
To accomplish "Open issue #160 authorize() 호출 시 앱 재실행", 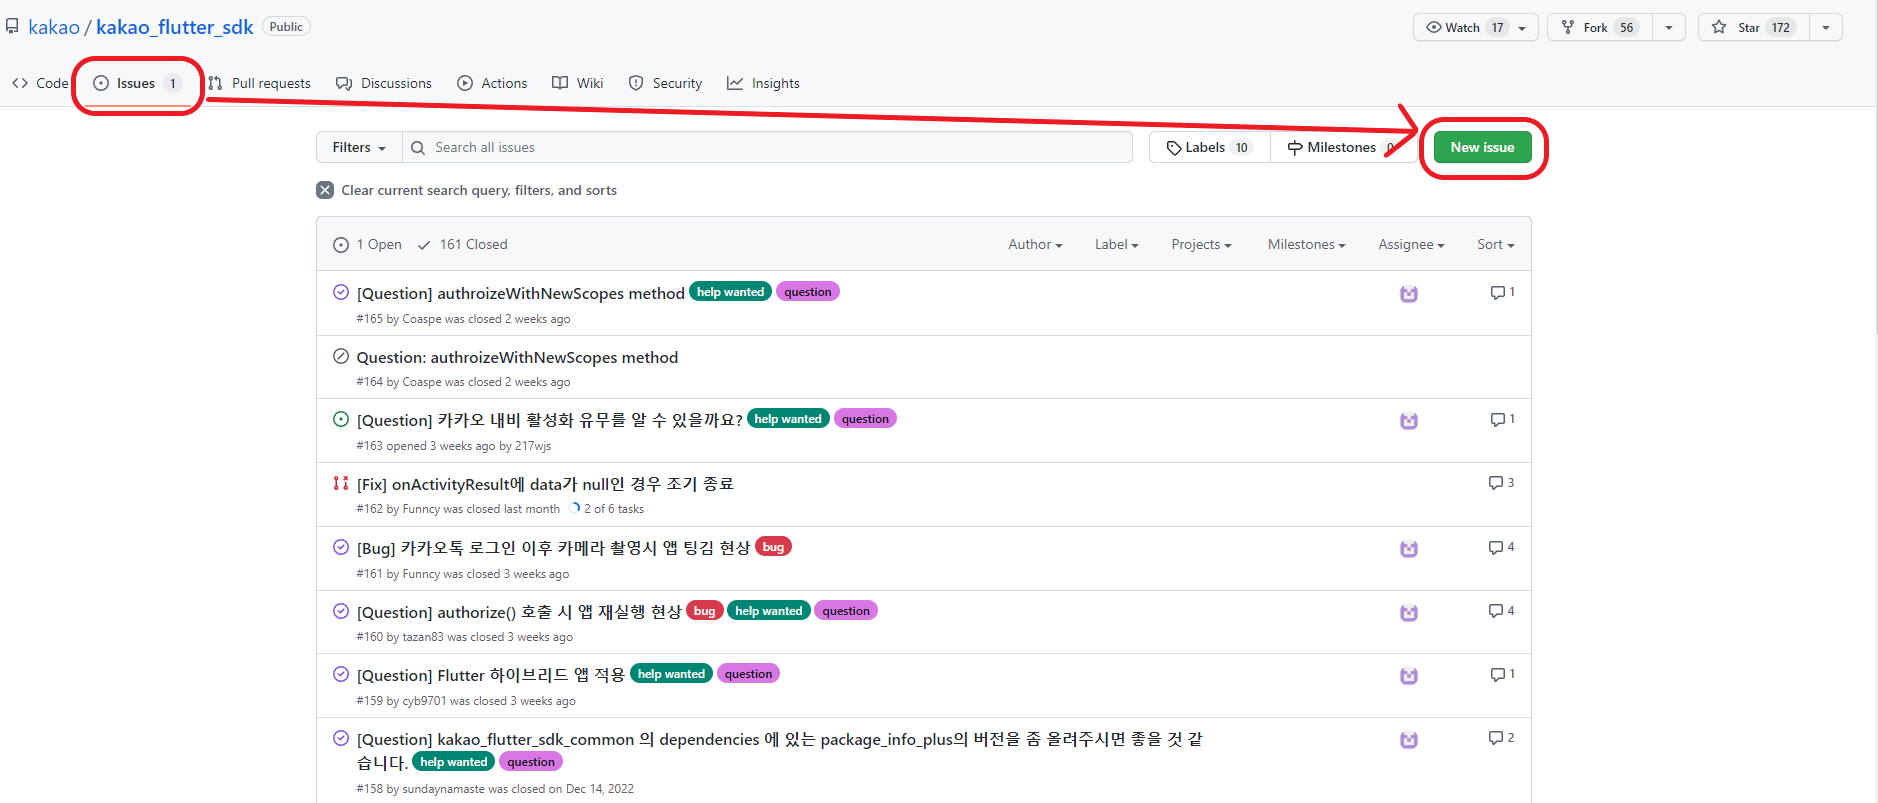I will pos(519,612).
